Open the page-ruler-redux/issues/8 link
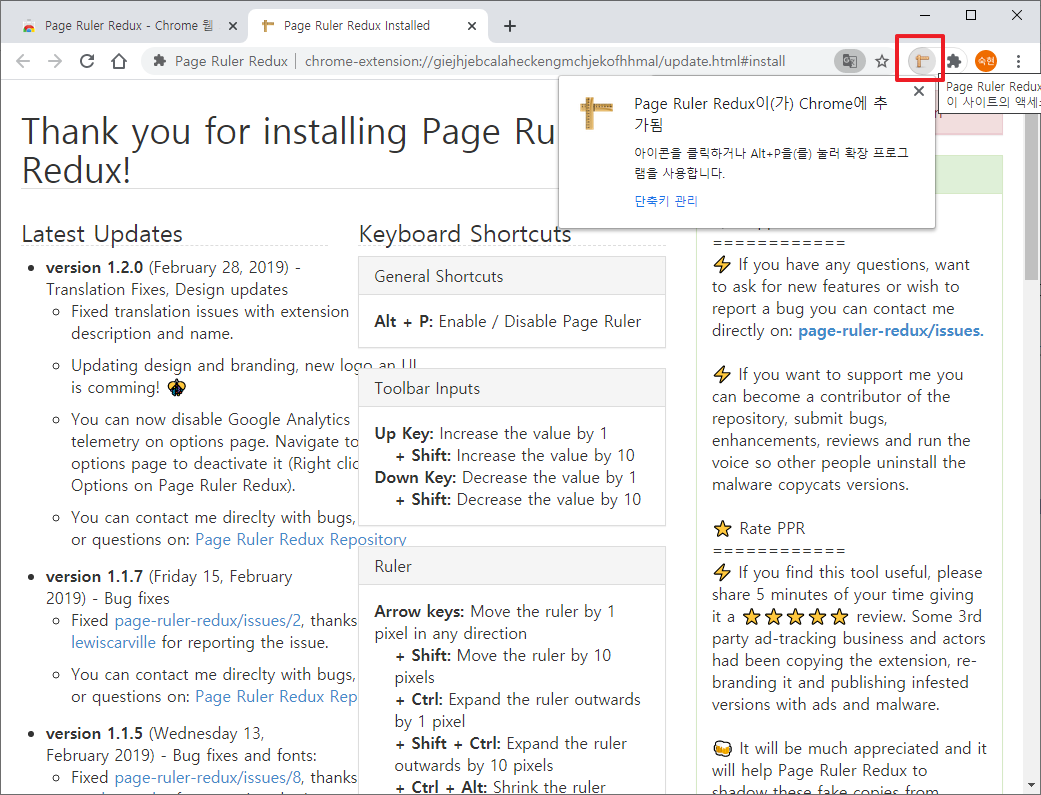The height and width of the screenshot is (795, 1041). pyautogui.click(x=208, y=777)
